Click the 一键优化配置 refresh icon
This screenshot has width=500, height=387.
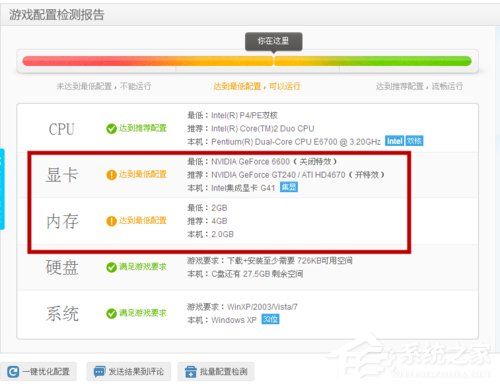13,372
